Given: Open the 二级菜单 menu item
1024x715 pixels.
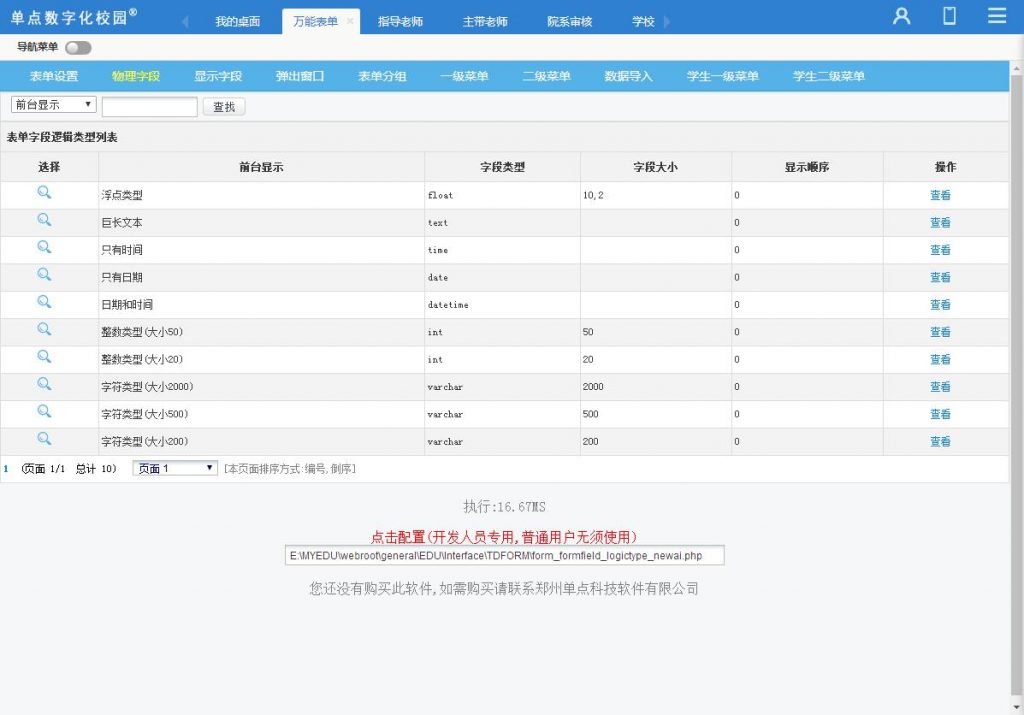Looking at the screenshot, I should pyautogui.click(x=547, y=76).
